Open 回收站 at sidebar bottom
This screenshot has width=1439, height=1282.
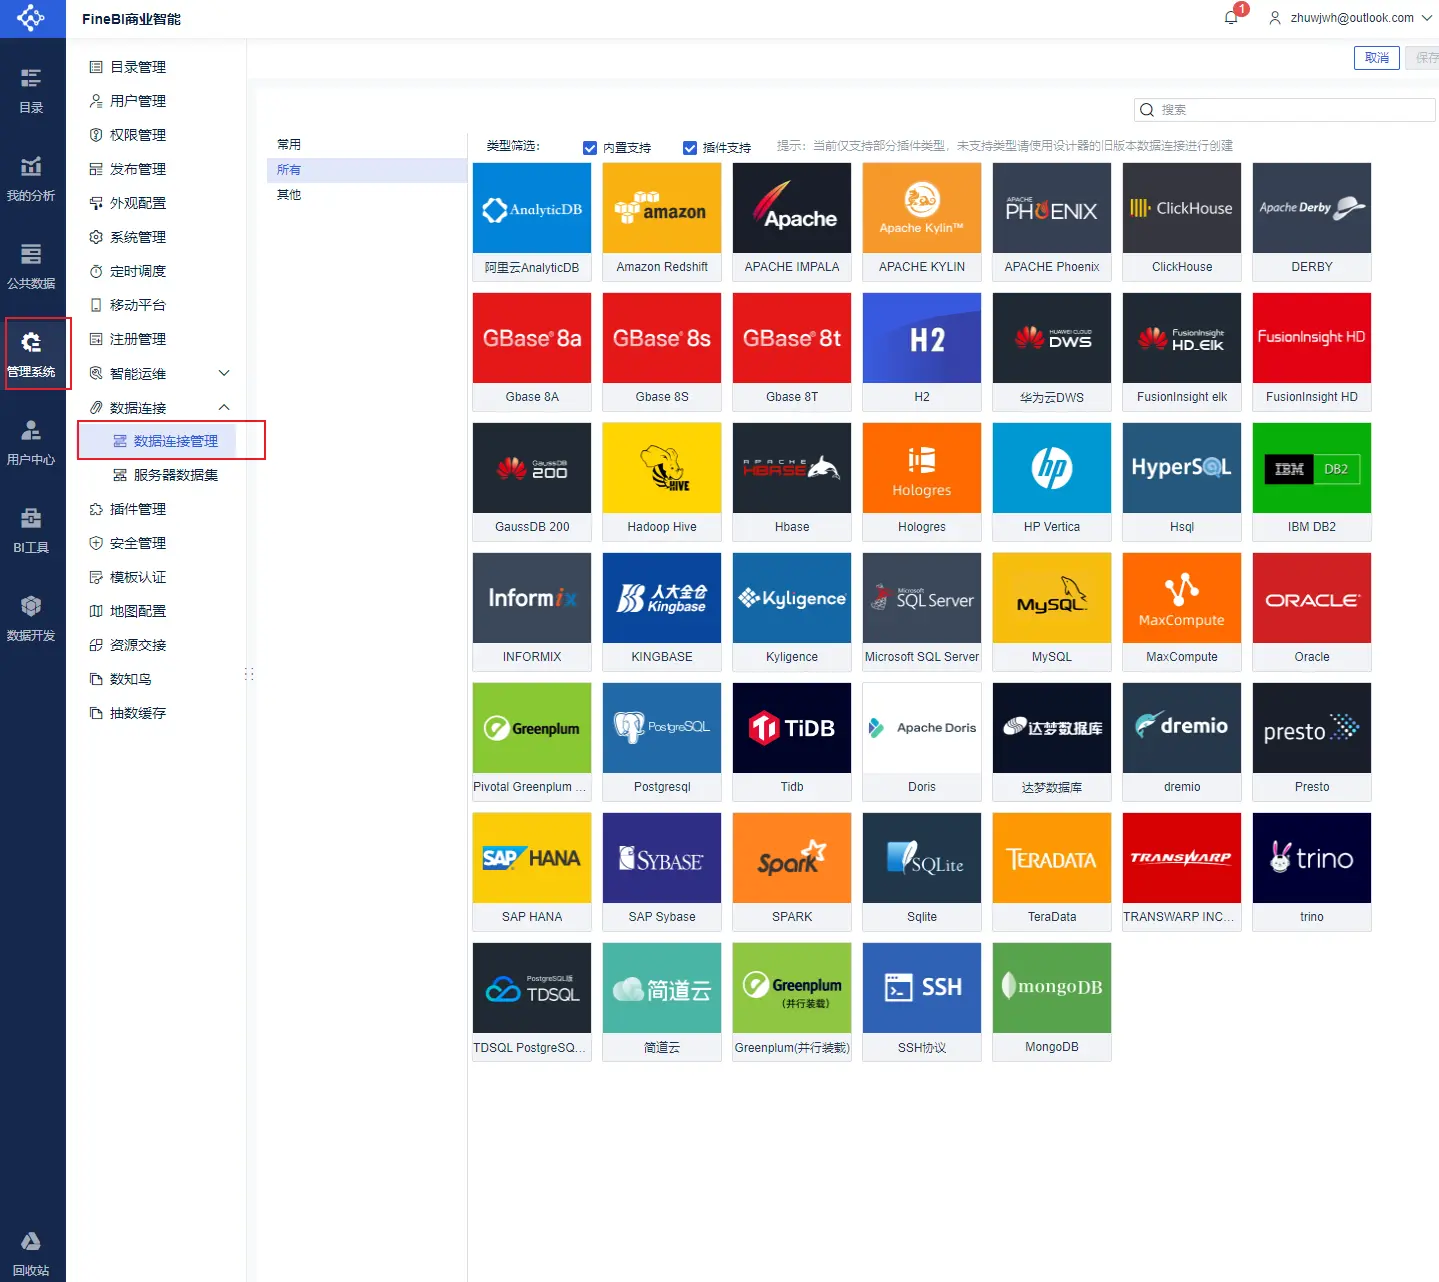31,1254
